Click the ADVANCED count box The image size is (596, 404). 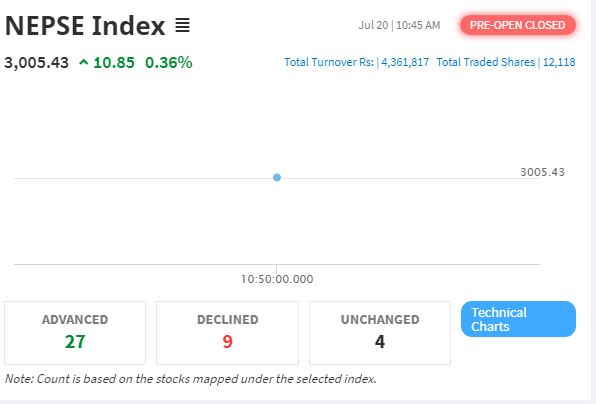click(x=75, y=333)
